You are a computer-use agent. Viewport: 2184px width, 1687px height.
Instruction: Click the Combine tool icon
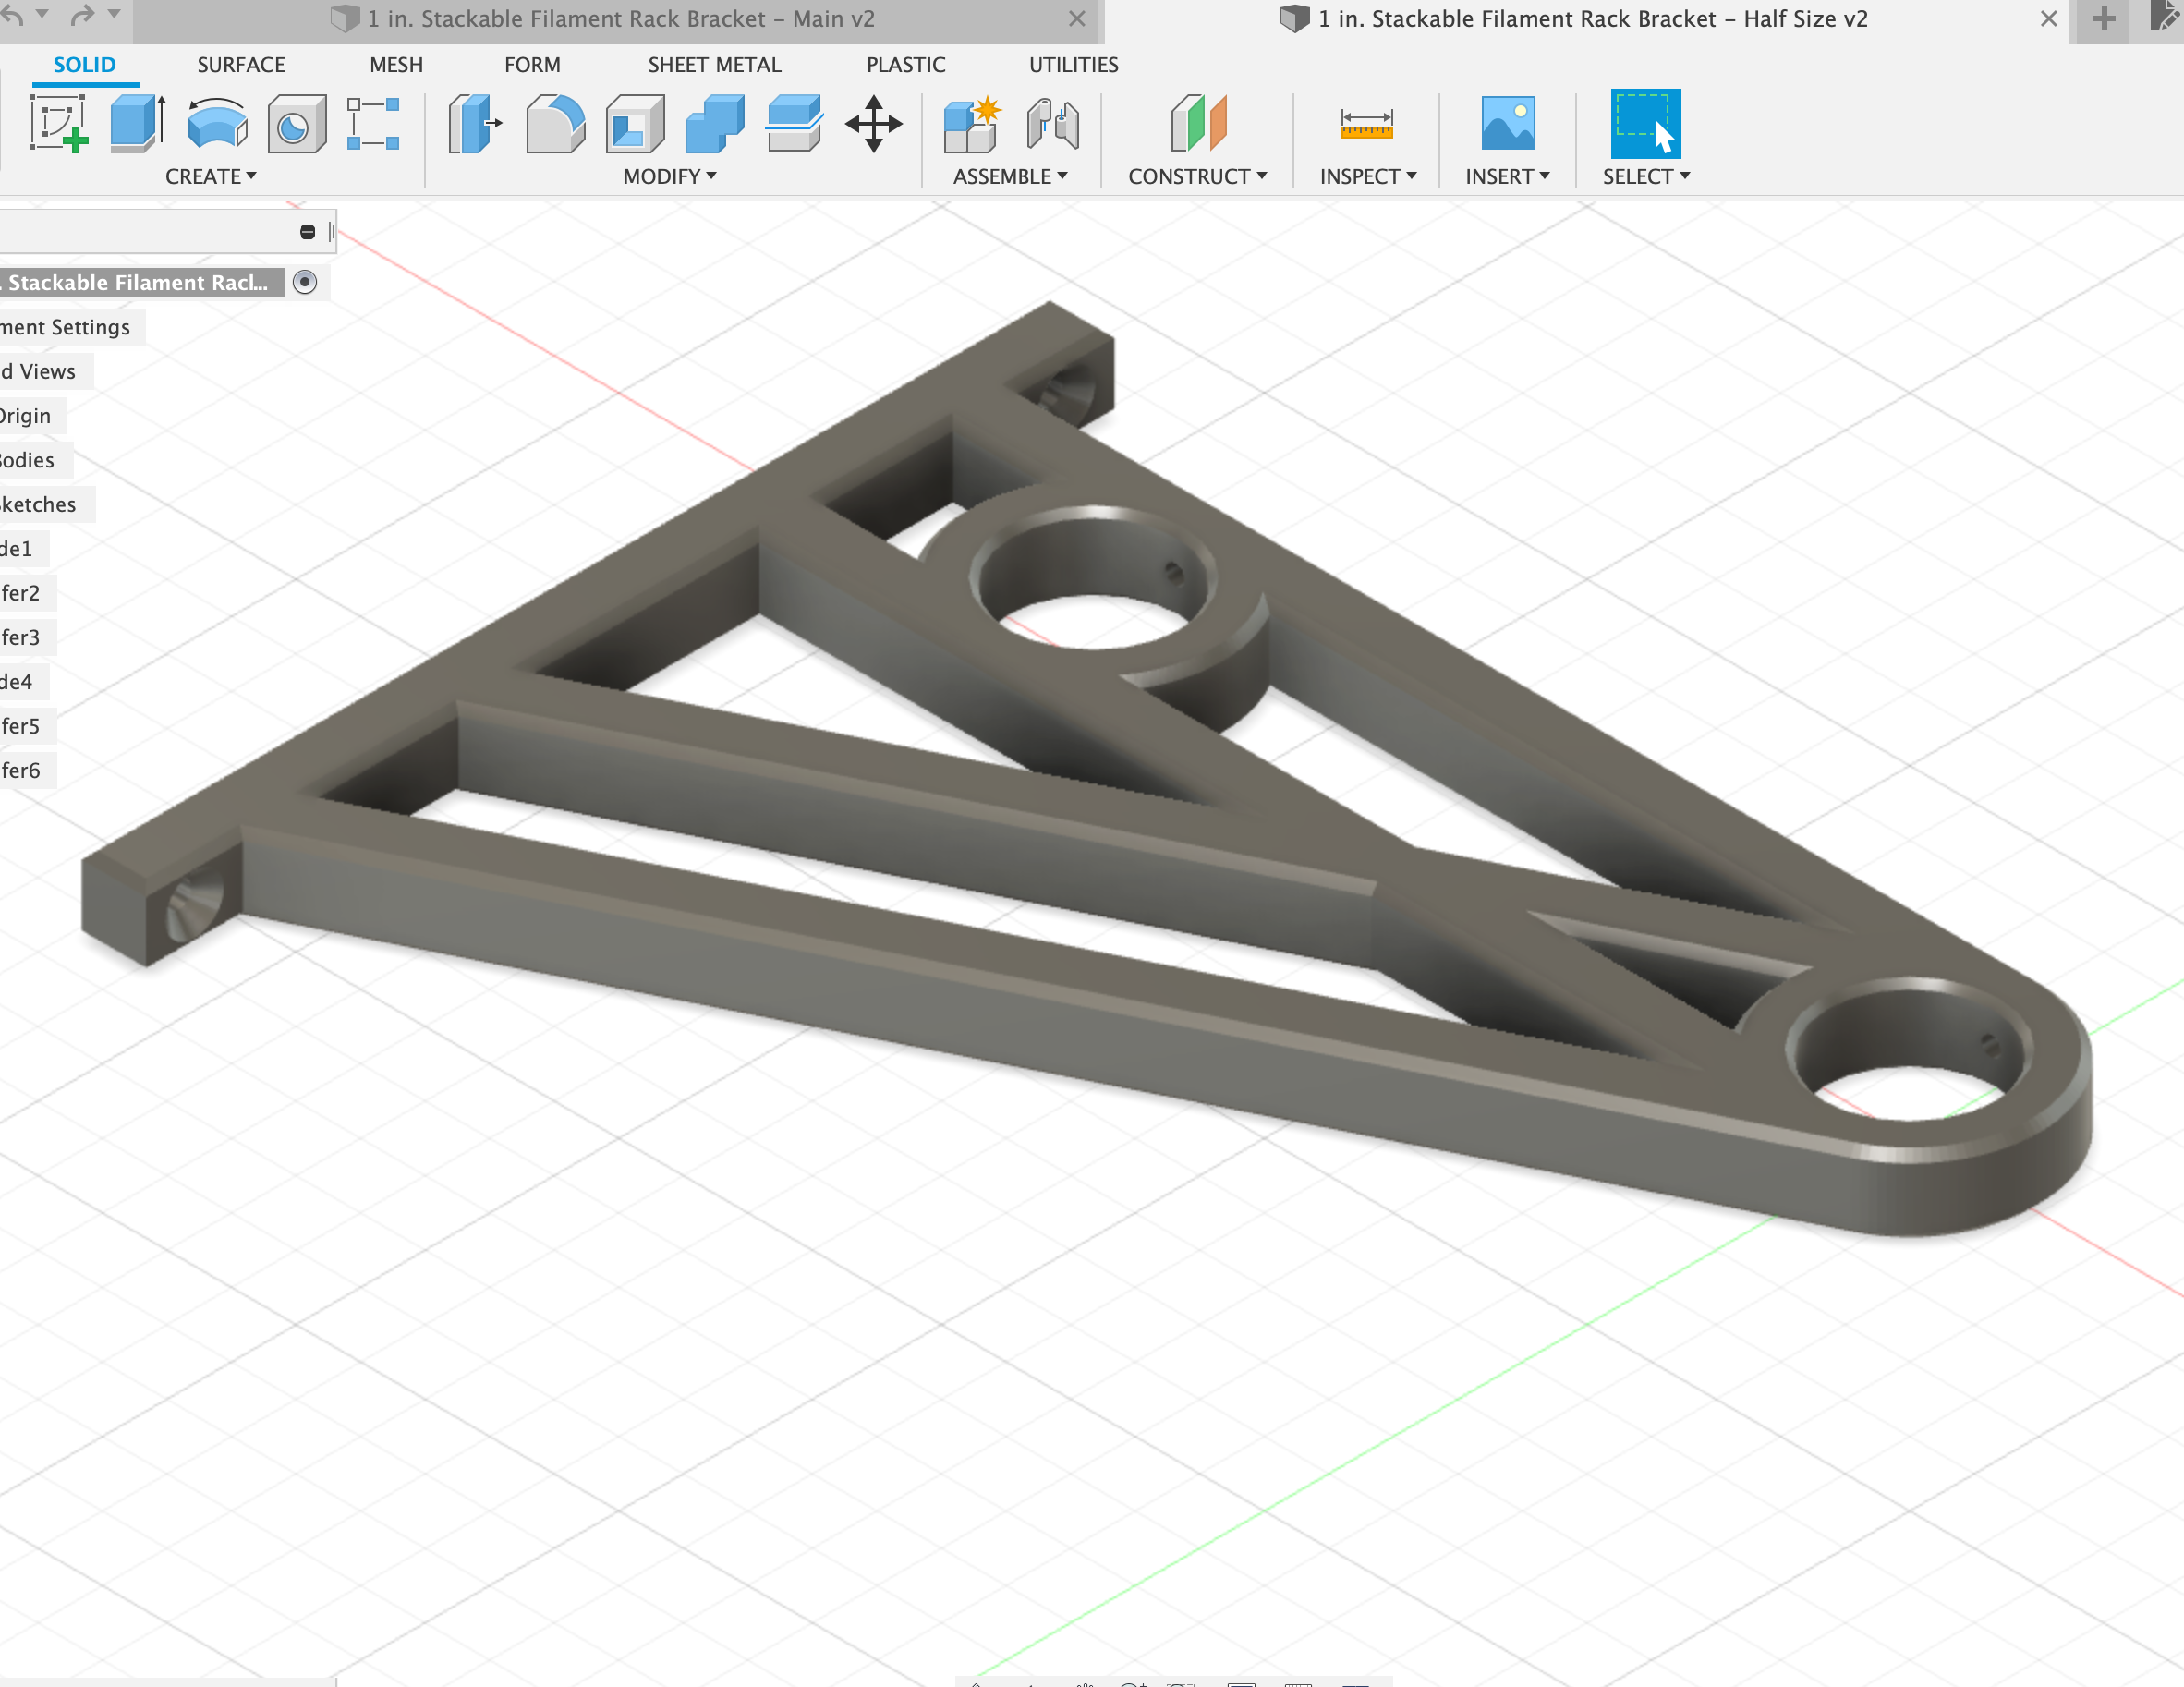715,123
